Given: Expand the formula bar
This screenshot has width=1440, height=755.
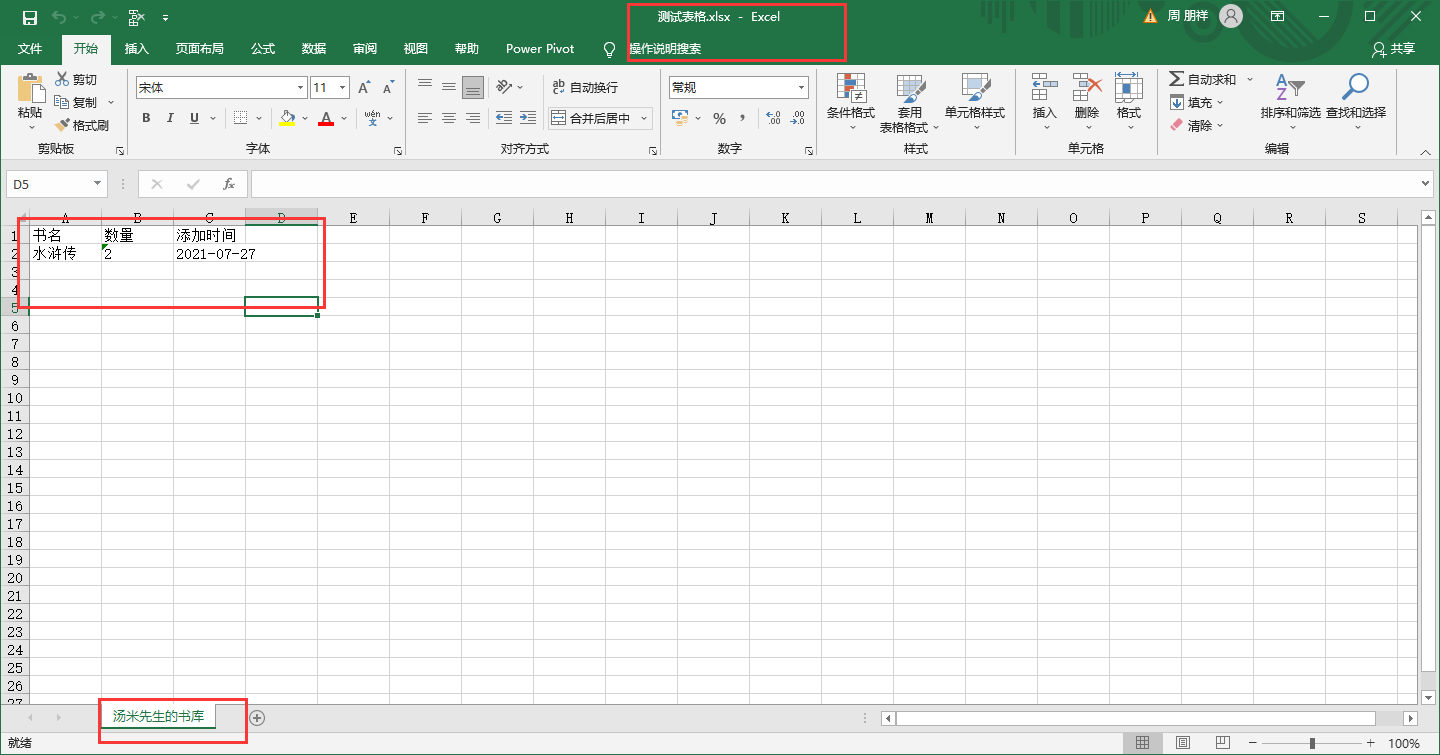Looking at the screenshot, I should point(1427,184).
